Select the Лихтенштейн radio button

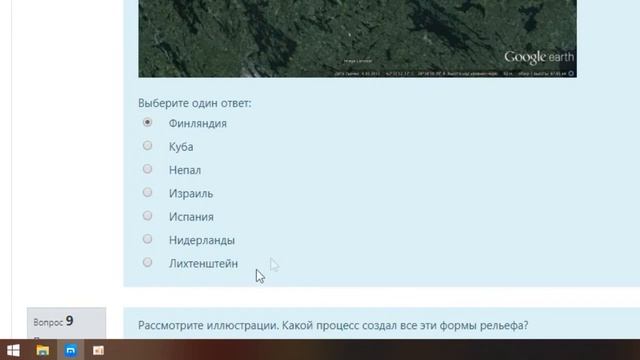[x=147, y=262]
